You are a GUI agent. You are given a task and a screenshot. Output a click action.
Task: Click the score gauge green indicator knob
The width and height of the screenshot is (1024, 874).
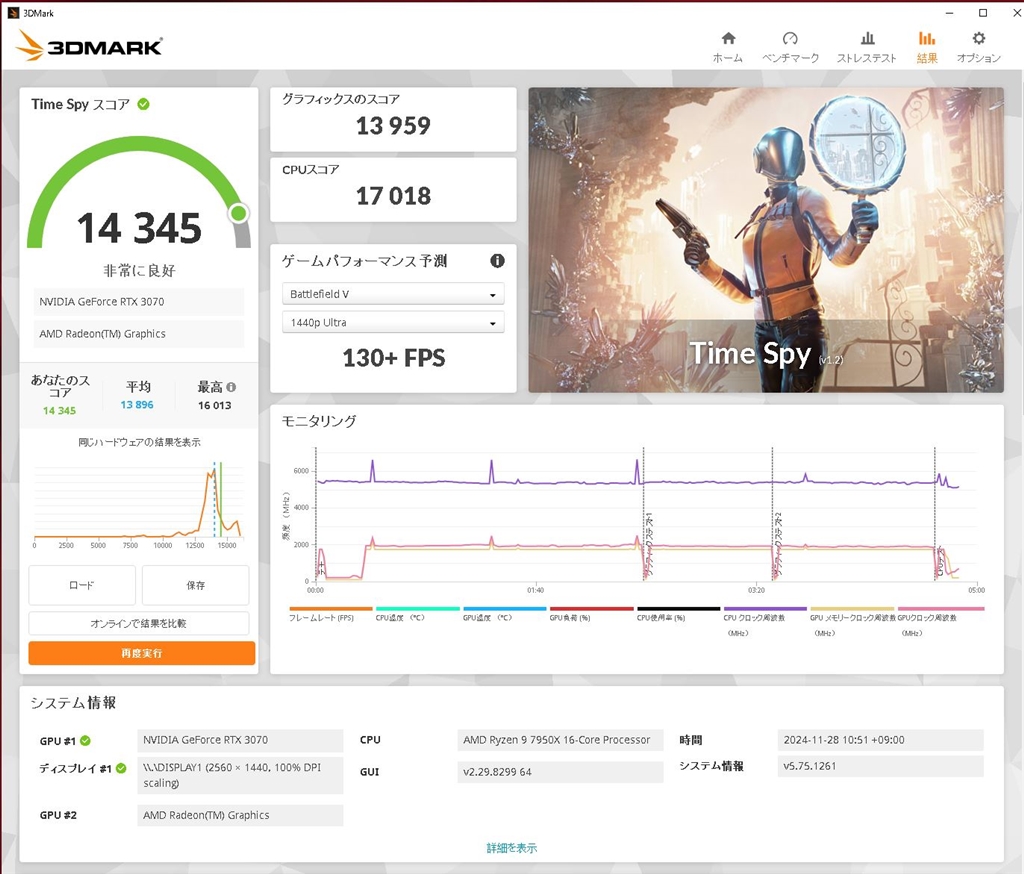click(239, 213)
